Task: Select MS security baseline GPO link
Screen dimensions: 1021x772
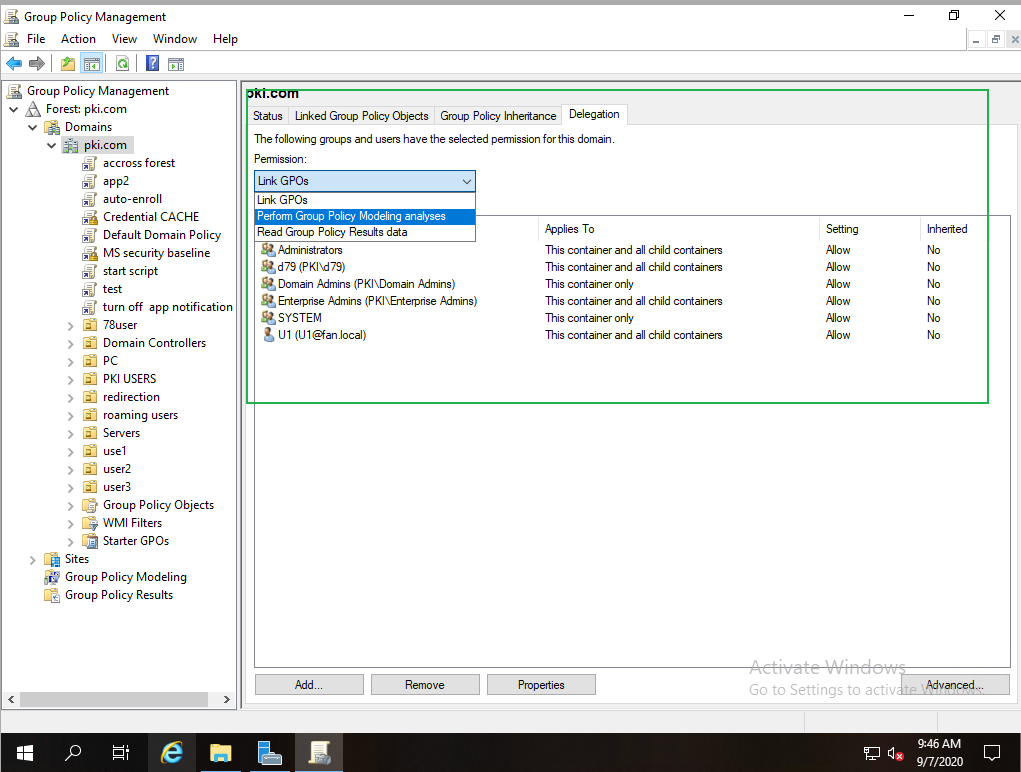Action: coord(156,253)
